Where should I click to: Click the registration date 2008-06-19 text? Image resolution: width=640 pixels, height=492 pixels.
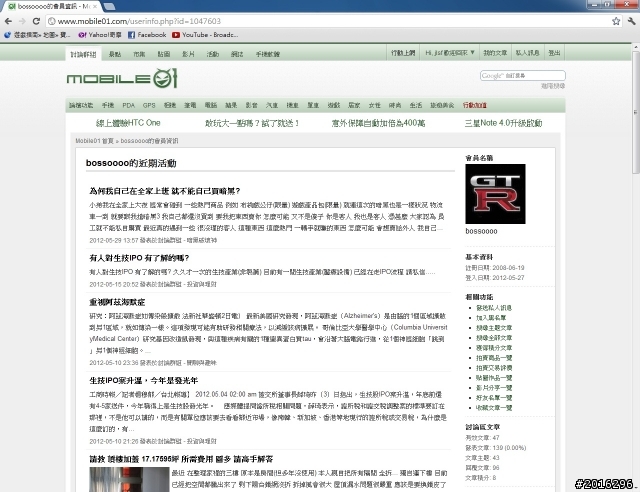495,268
